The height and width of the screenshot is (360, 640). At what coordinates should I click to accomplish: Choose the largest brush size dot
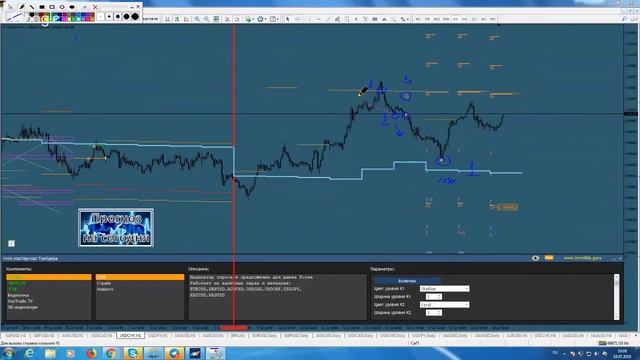pyautogui.click(x=135, y=16)
